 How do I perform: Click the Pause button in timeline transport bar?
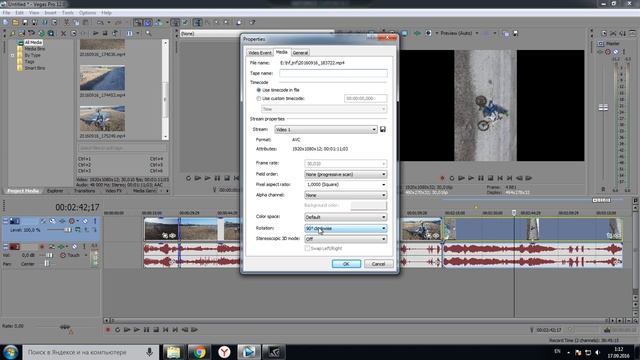click(x=146, y=329)
